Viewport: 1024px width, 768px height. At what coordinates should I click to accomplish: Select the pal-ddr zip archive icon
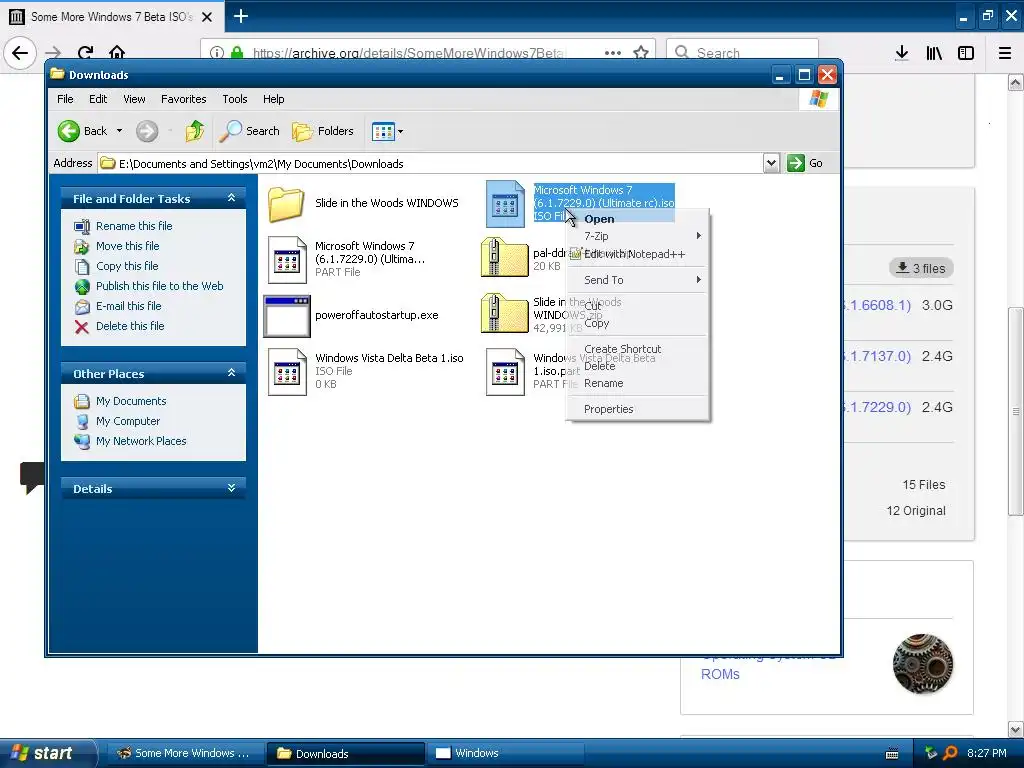click(504, 259)
